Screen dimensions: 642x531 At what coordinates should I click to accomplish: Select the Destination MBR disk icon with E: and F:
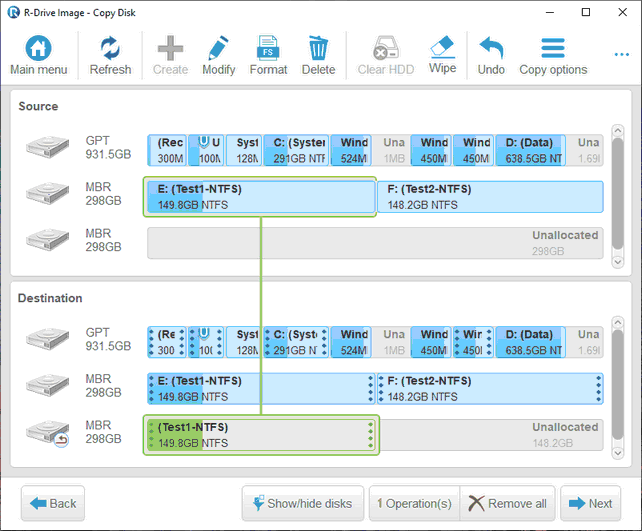(47, 385)
